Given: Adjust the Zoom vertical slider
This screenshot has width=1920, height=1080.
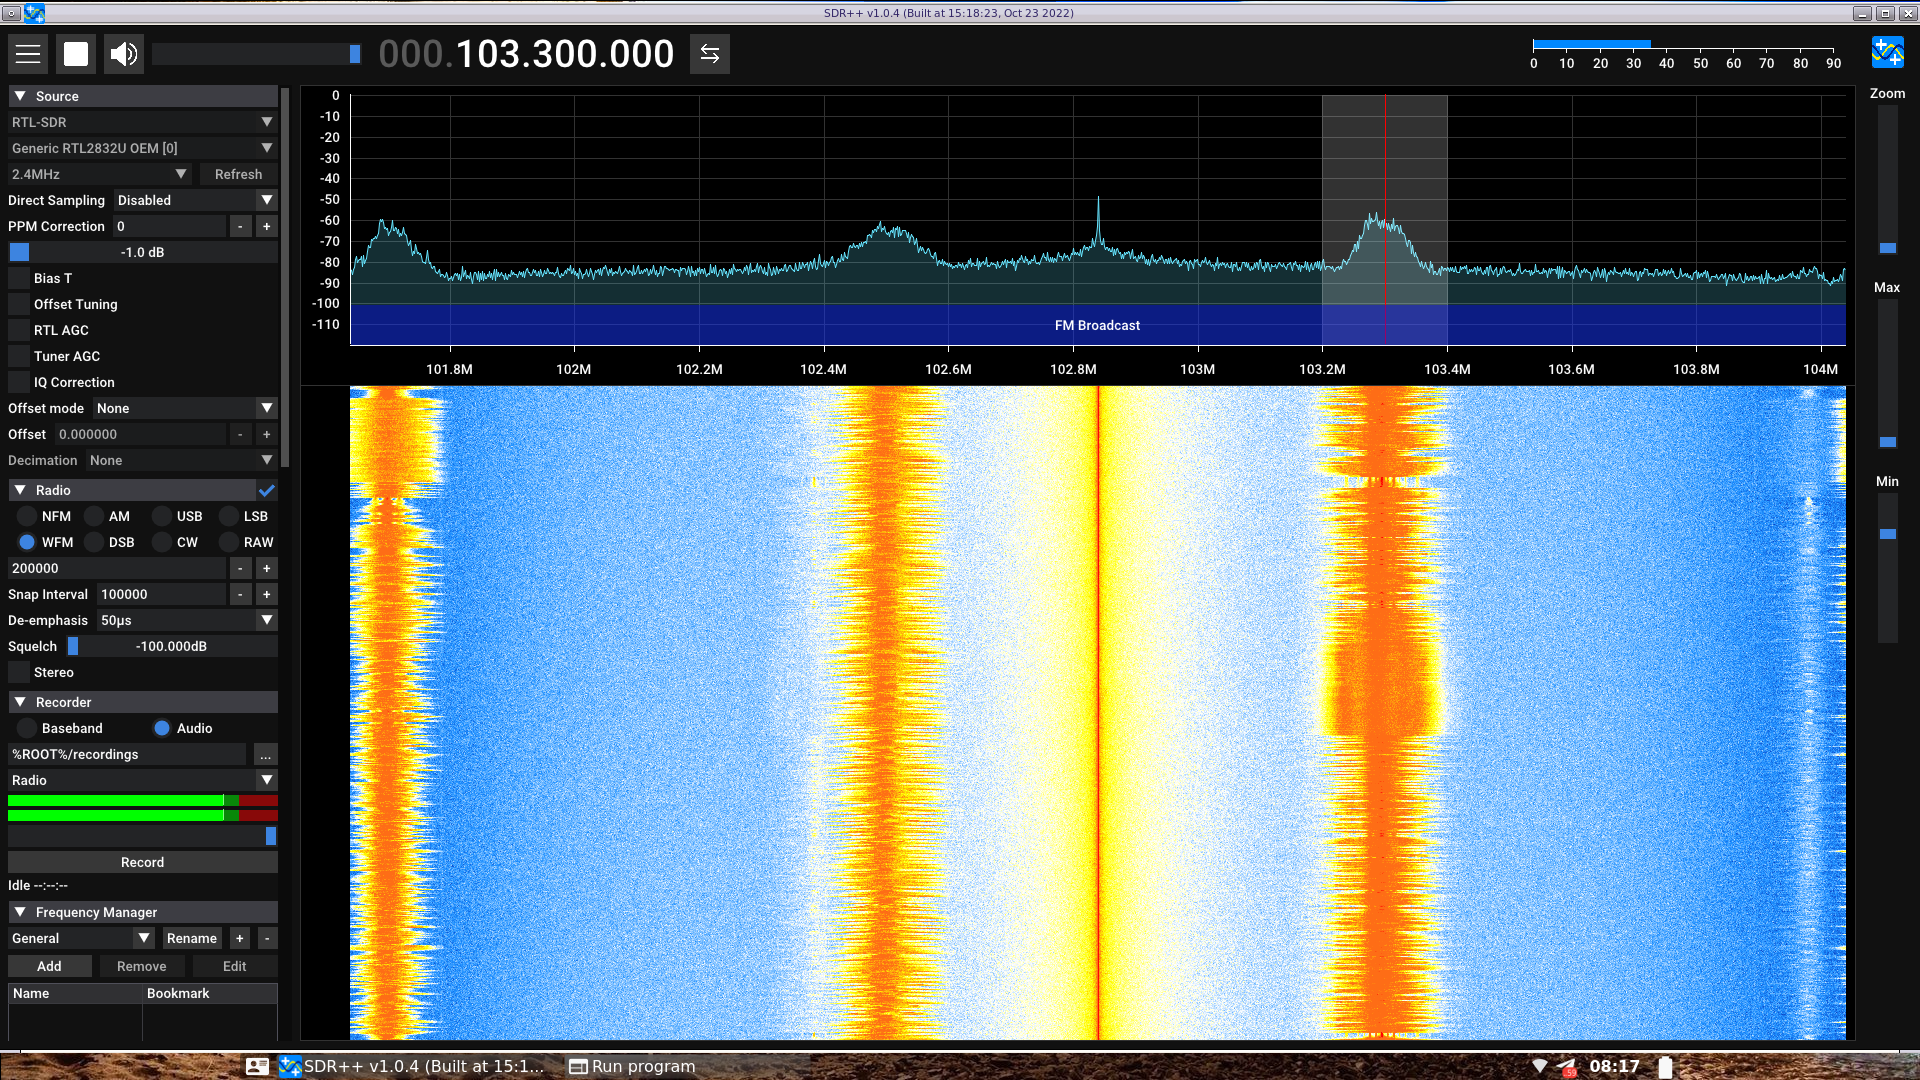Looking at the screenshot, I should point(1888,182).
